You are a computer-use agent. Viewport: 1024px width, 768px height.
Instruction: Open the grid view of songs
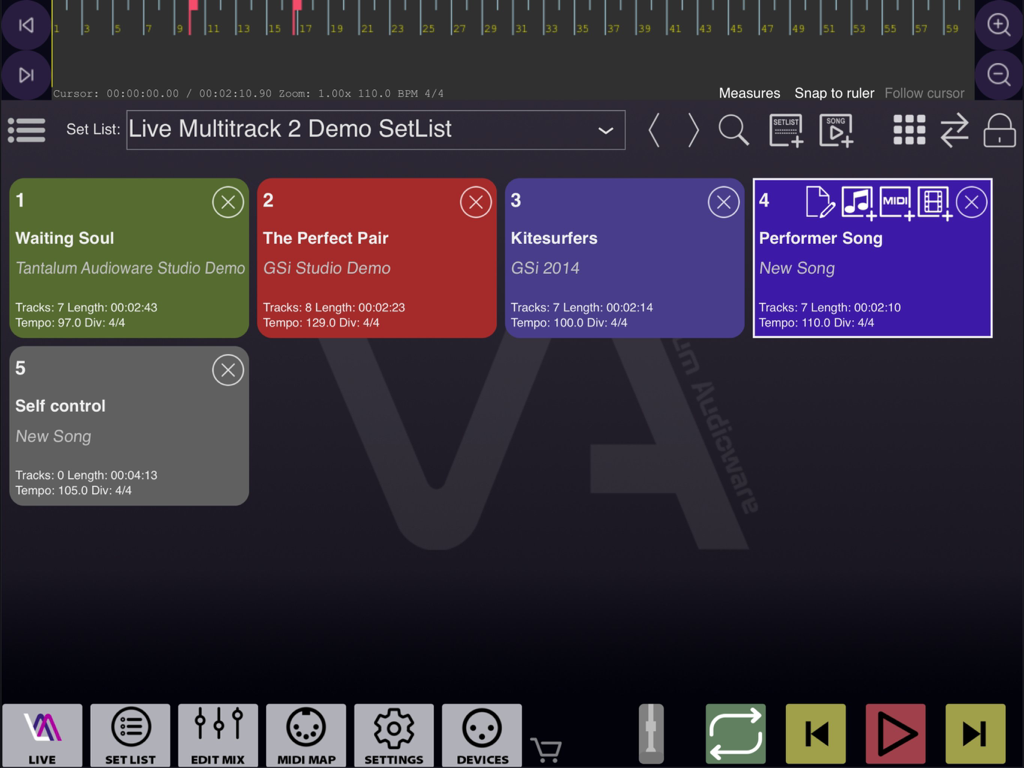pos(909,130)
